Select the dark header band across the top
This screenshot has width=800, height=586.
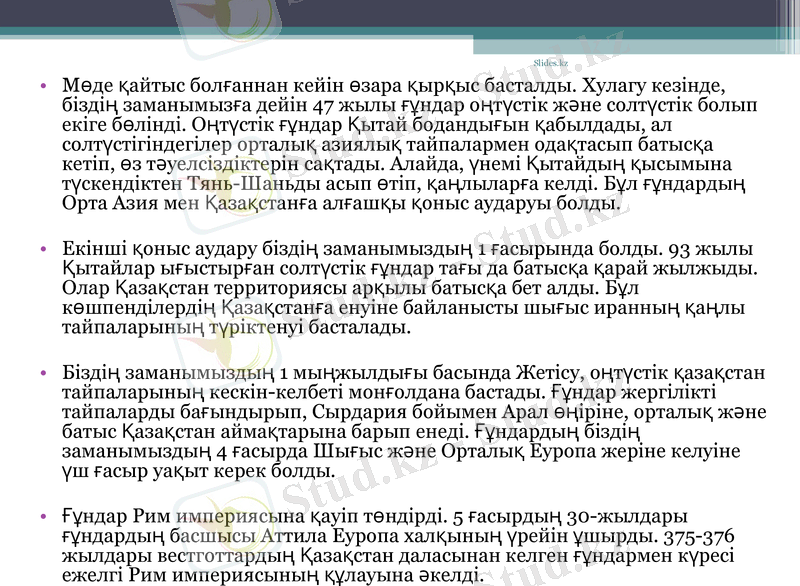400,15
